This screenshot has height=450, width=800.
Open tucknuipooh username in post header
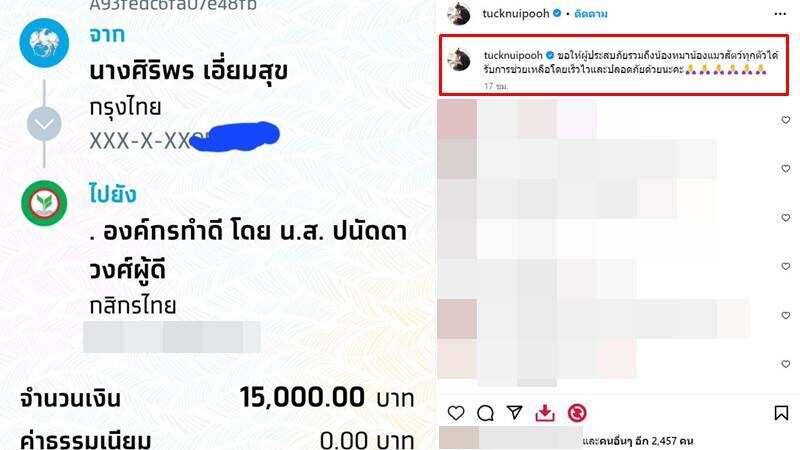(516, 13)
